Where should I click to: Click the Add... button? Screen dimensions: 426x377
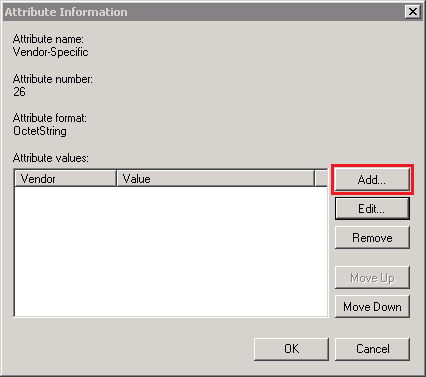(x=372, y=180)
